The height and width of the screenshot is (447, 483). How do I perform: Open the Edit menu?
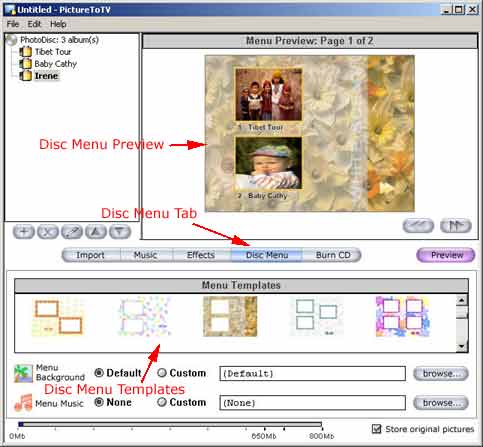34,24
